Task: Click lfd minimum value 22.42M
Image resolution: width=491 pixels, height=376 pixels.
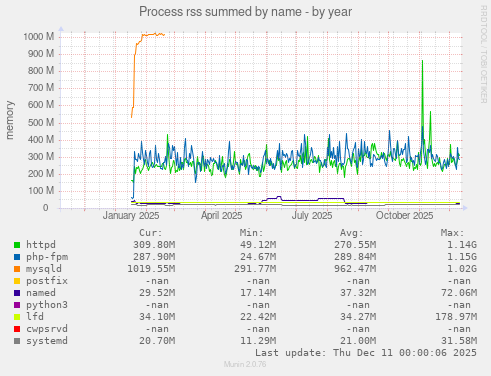Action: [x=258, y=317]
